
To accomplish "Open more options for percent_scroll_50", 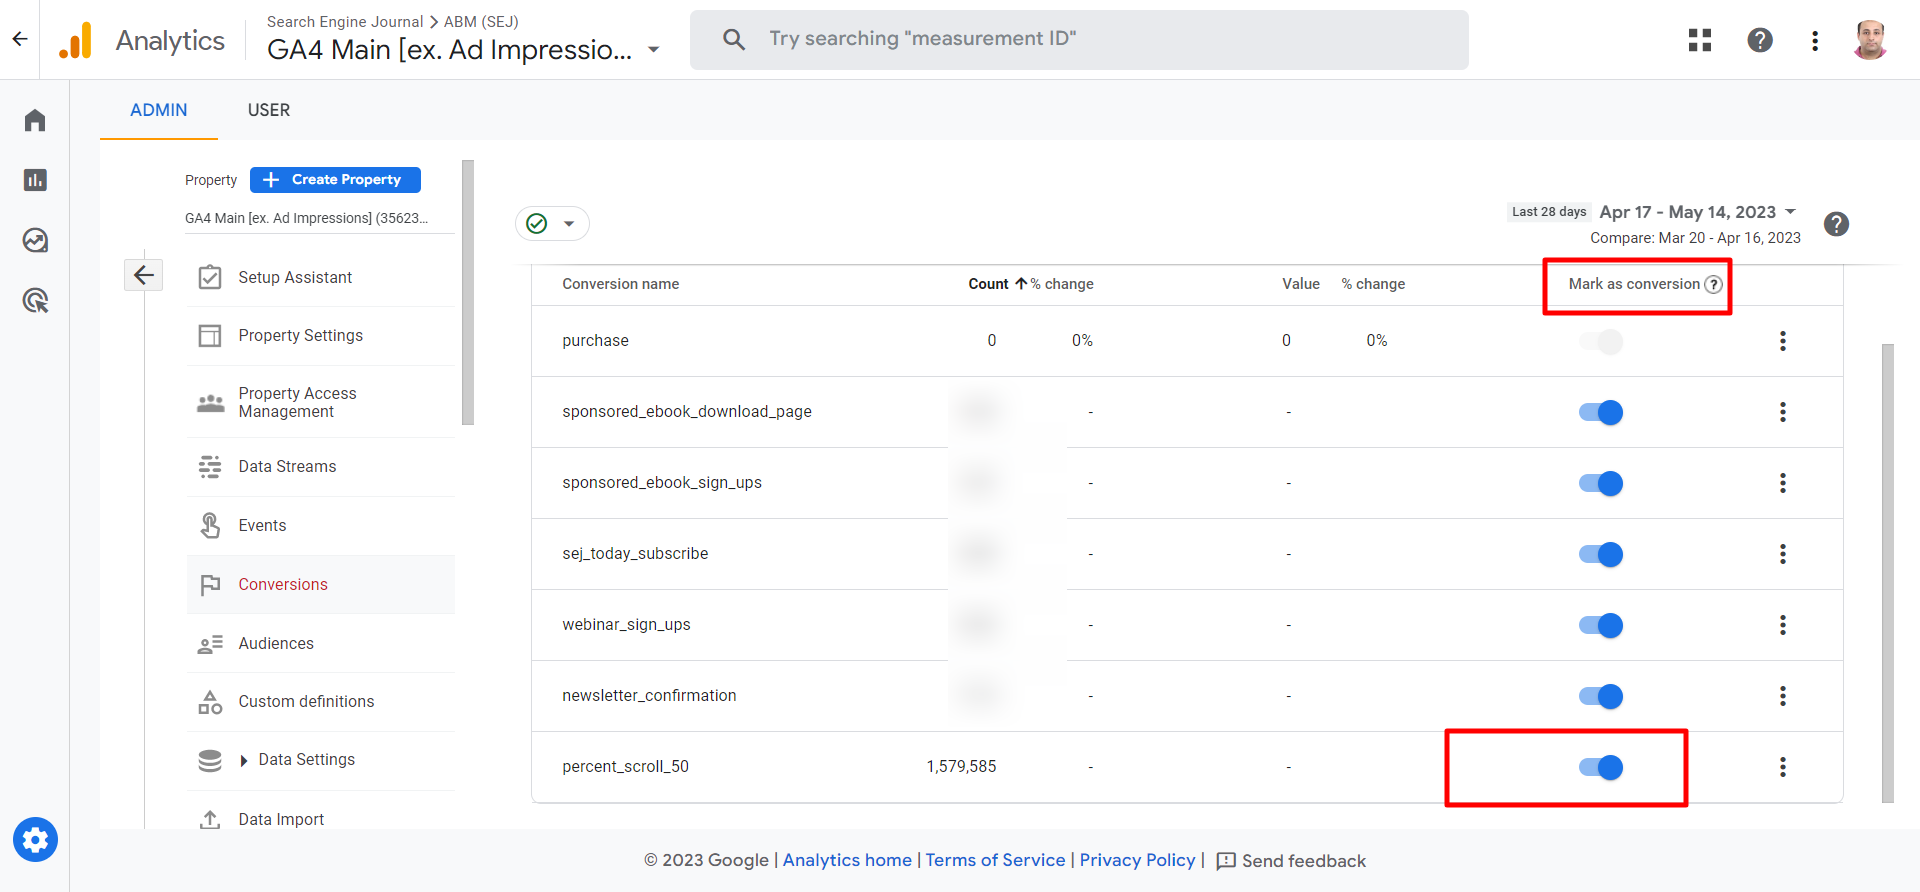I will pyautogui.click(x=1782, y=767).
